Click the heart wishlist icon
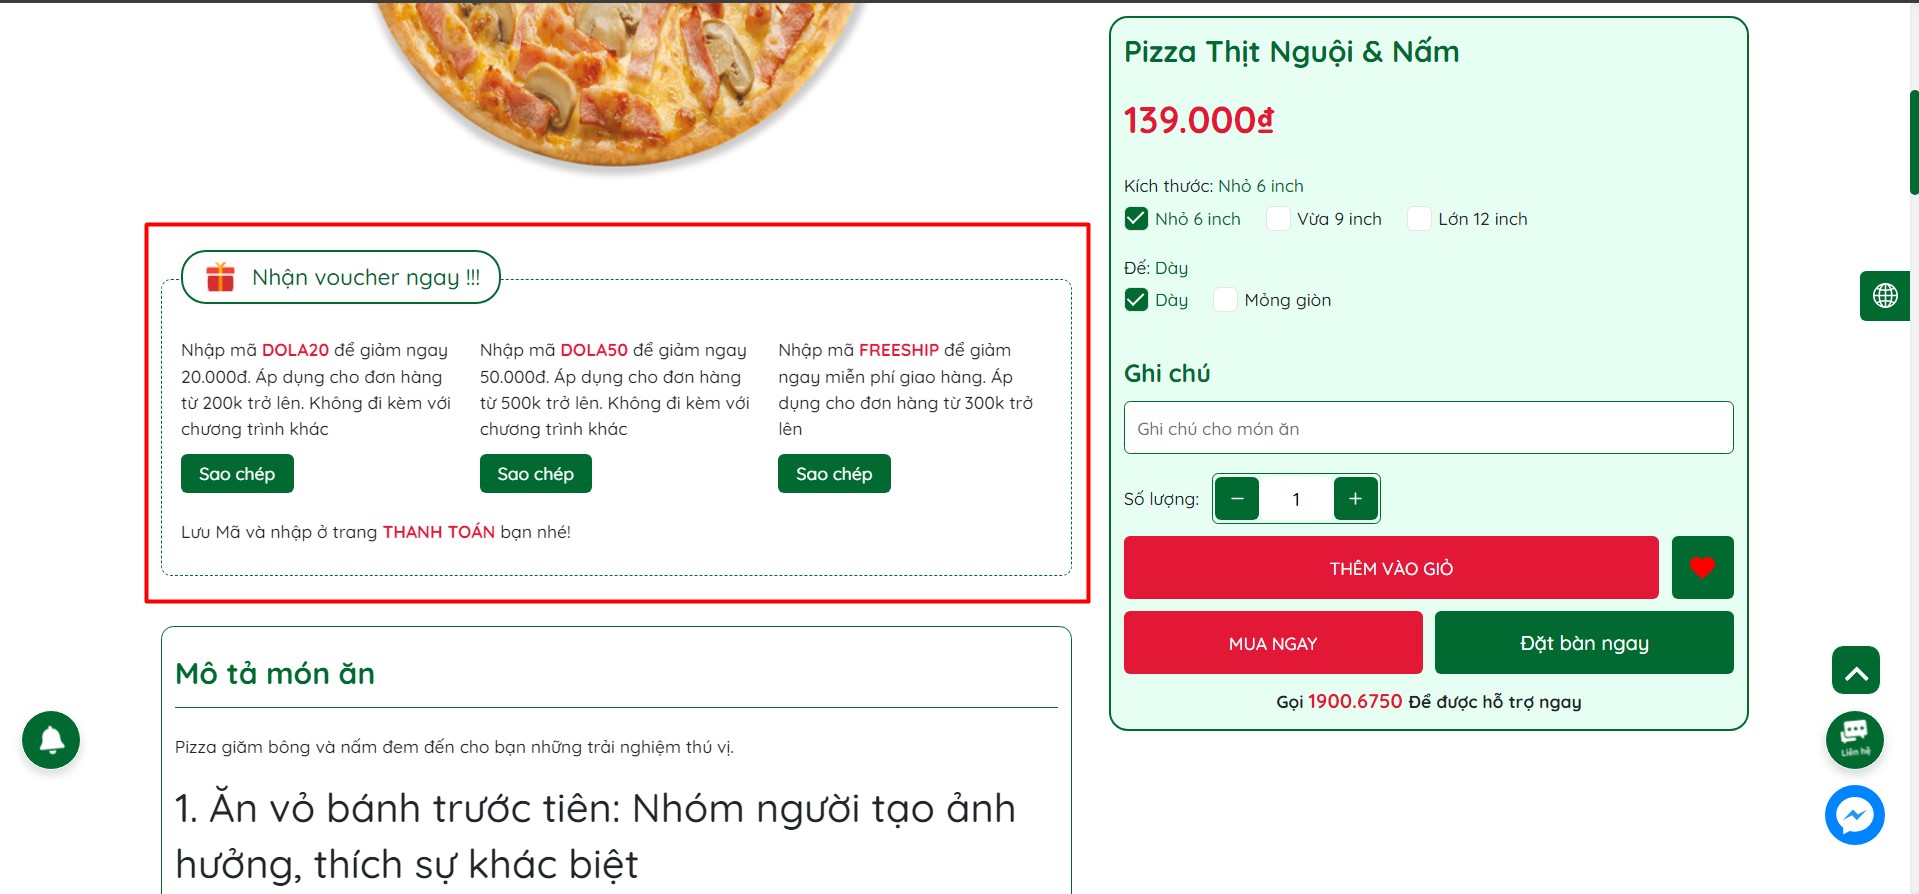 [x=1702, y=568]
